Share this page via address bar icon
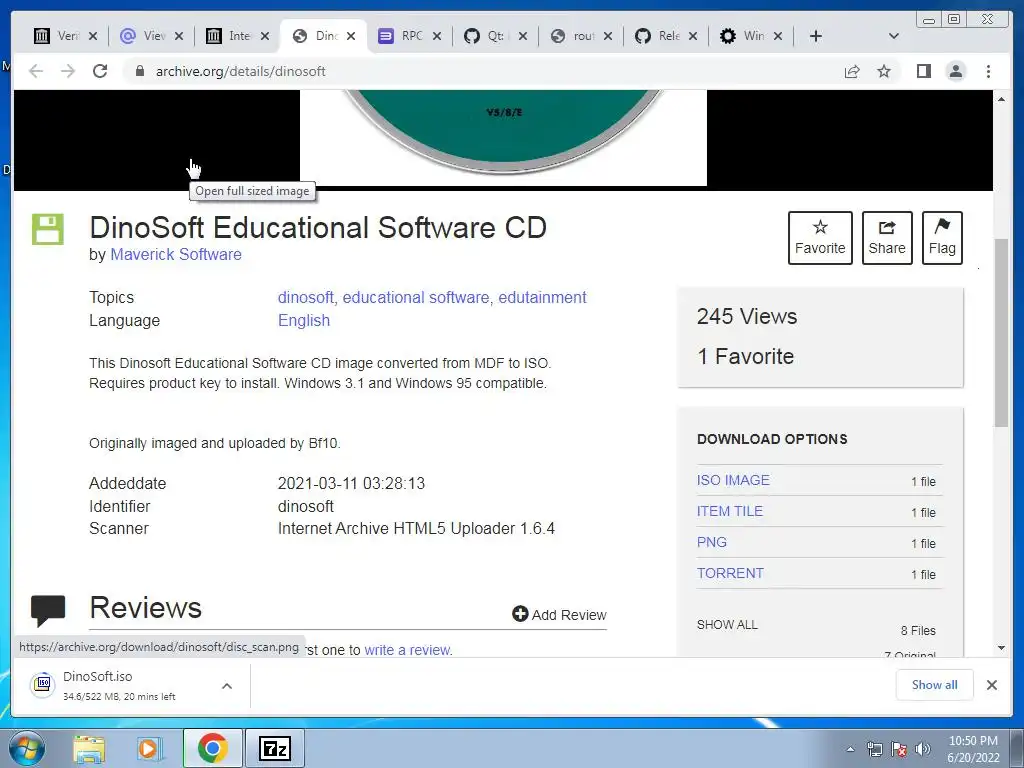This screenshot has height=768, width=1024. 852,71
